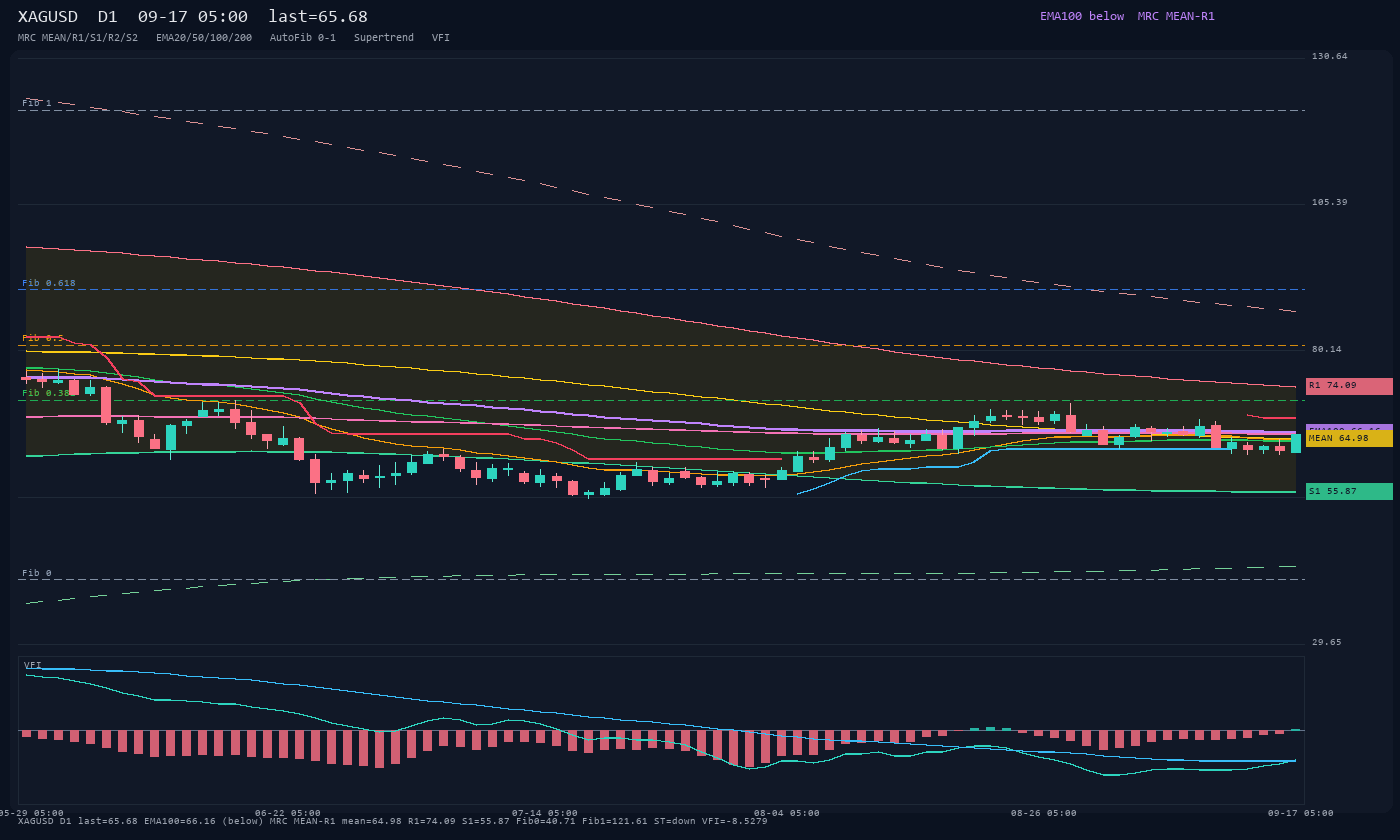
Task: Click the 08-04 05:00 date on the time axis
Action: coord(787,813)
